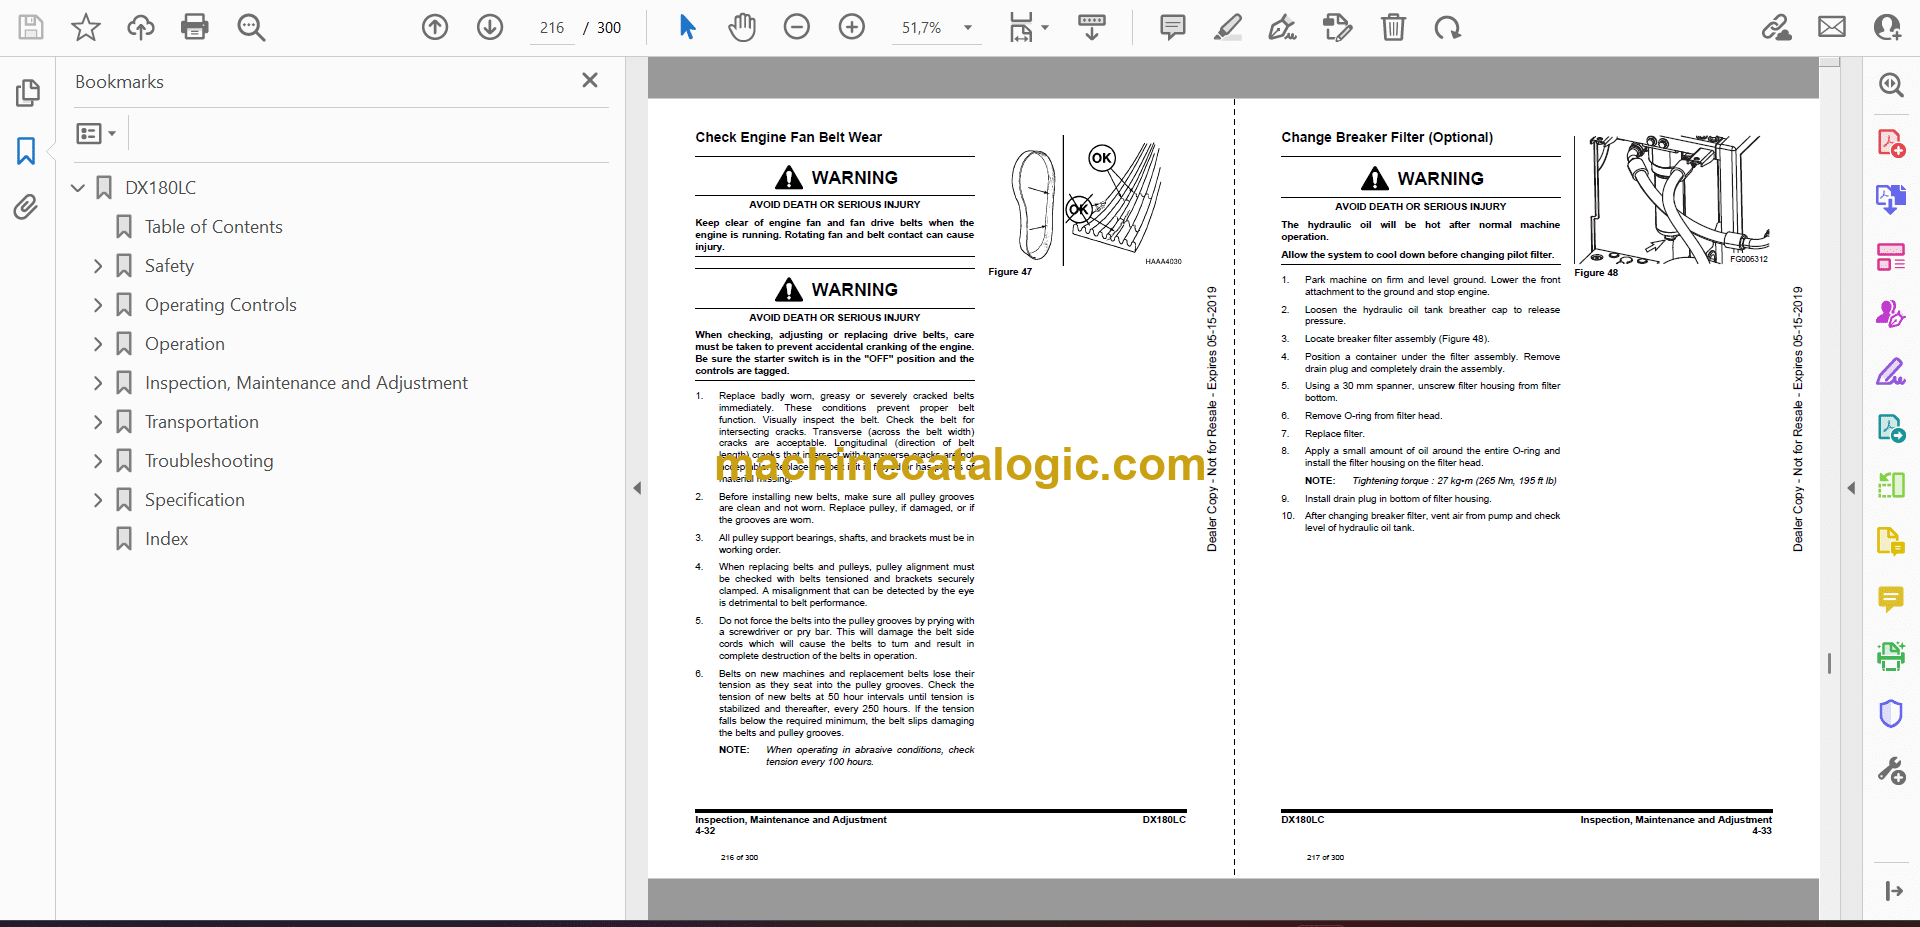1920x927 pixels.
Task: Rotate the page view
Action: pos(1447,27)
